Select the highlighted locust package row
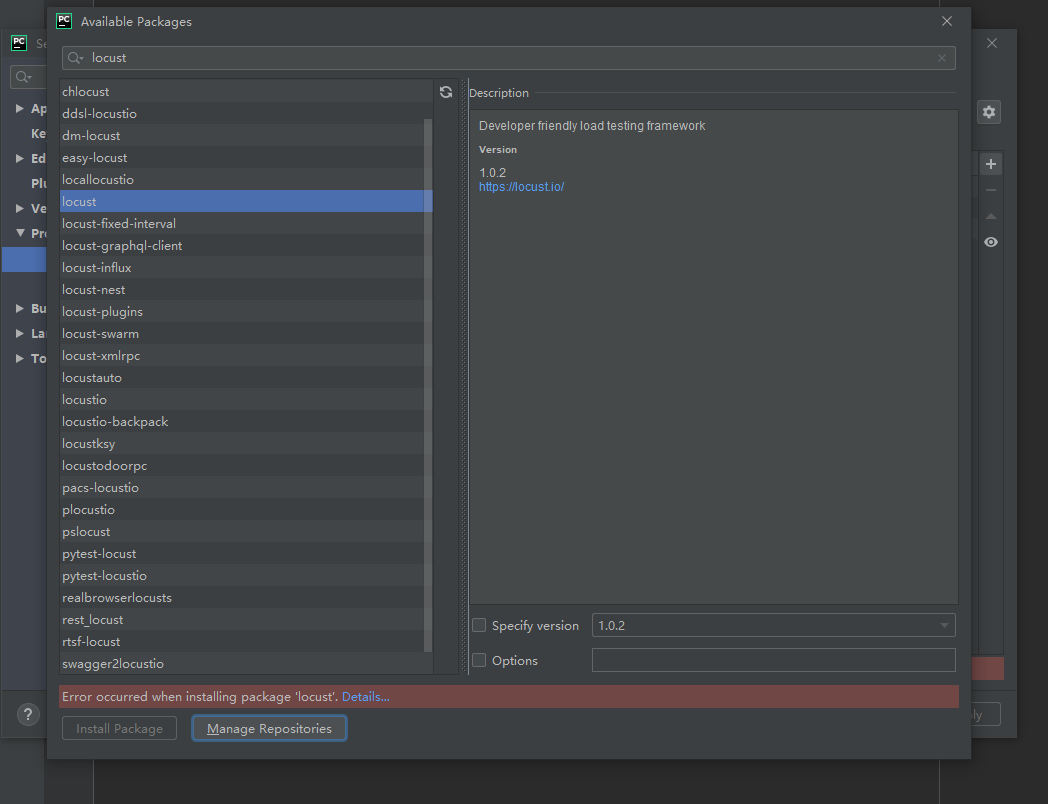This screenshot has width=1048, height=804. point(246,201)
